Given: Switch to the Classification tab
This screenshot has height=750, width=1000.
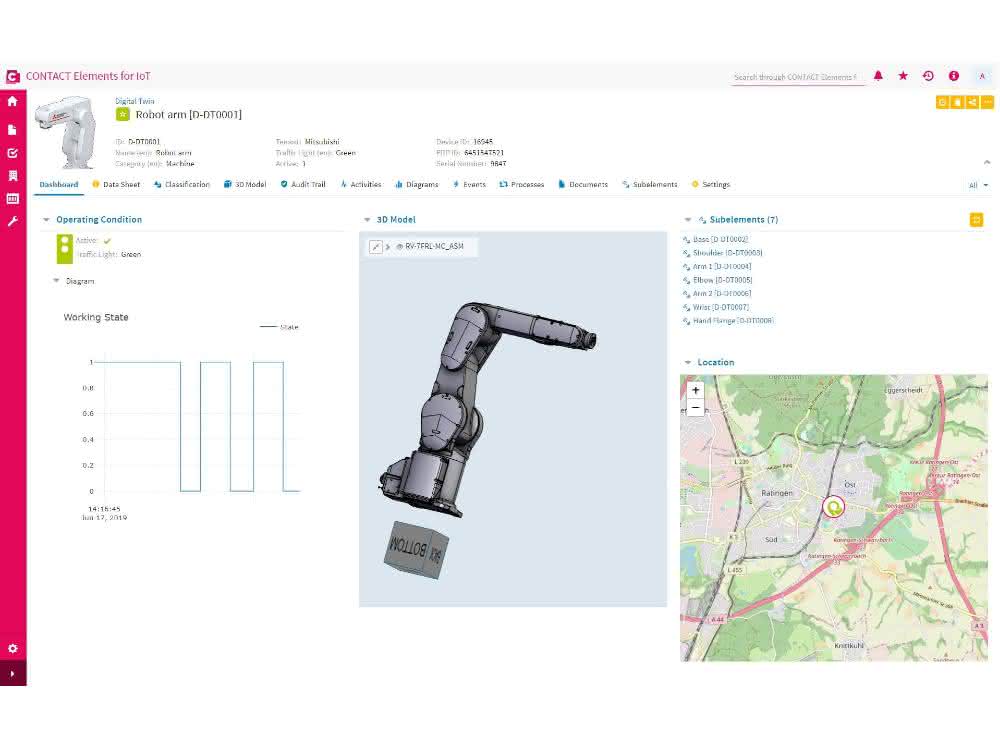Looking at the screenshot, I should coord(182,184).
